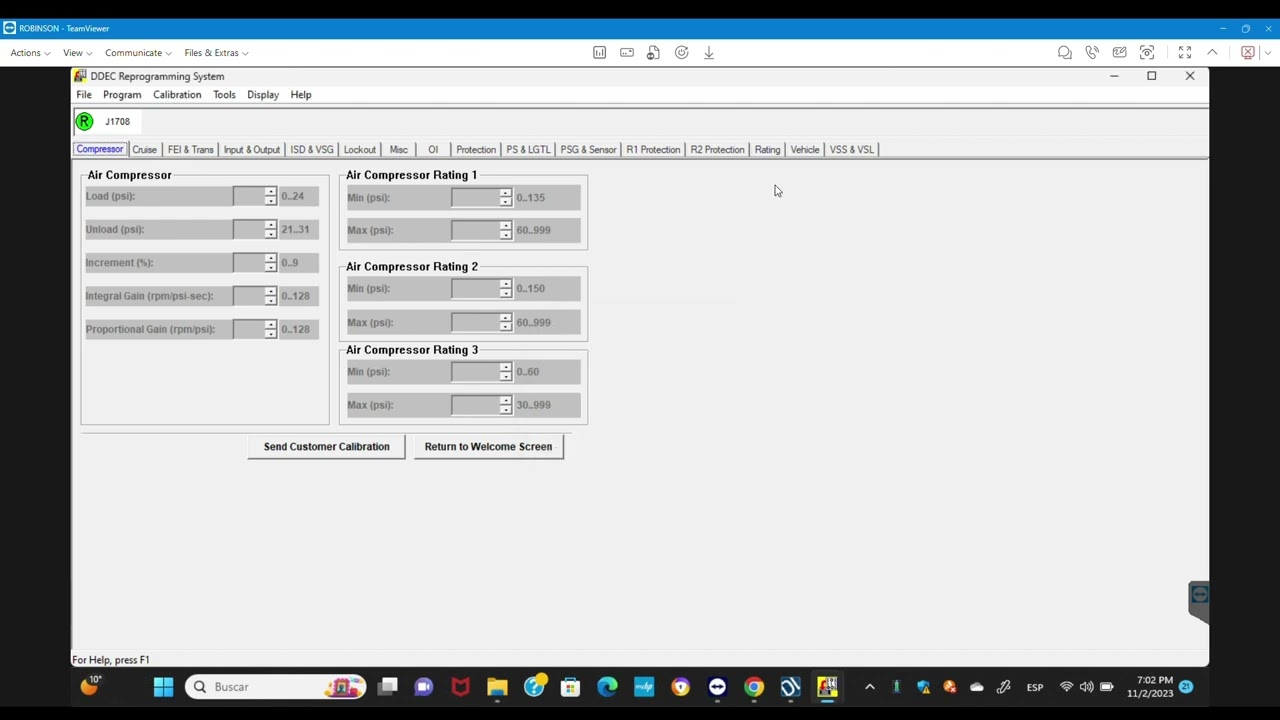The width and height of the screenshot is (1280, 720).
Task: Open the Windows Start menu
Action: point(163,687)
